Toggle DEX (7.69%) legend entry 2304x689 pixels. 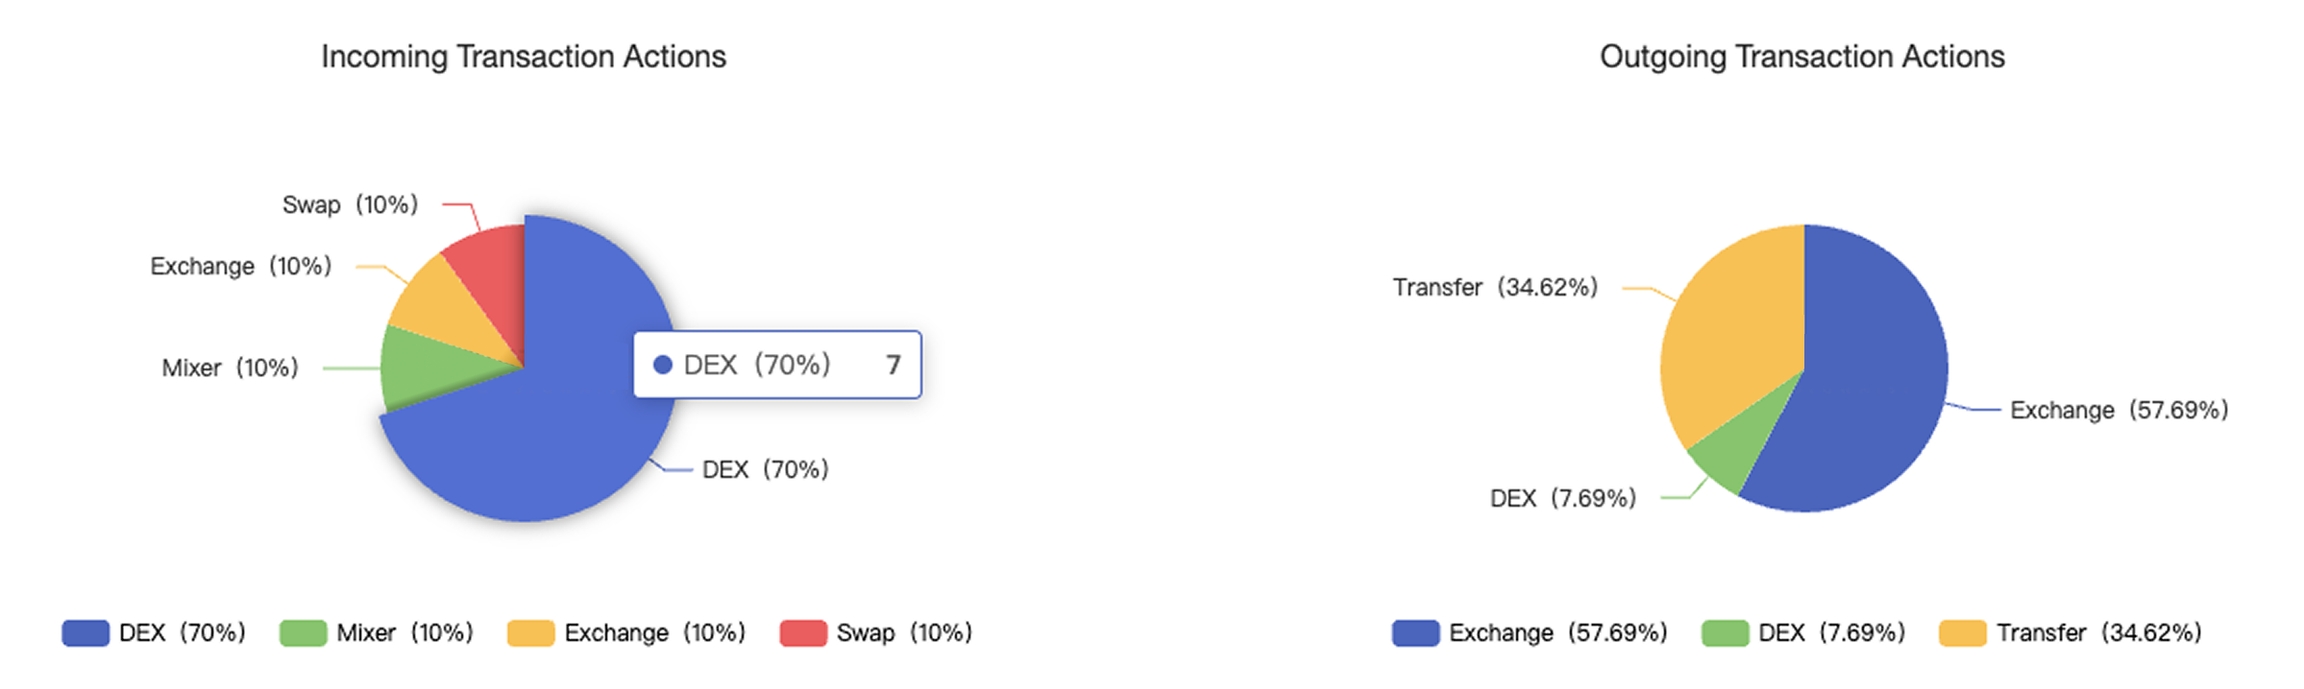(1804, 633)
